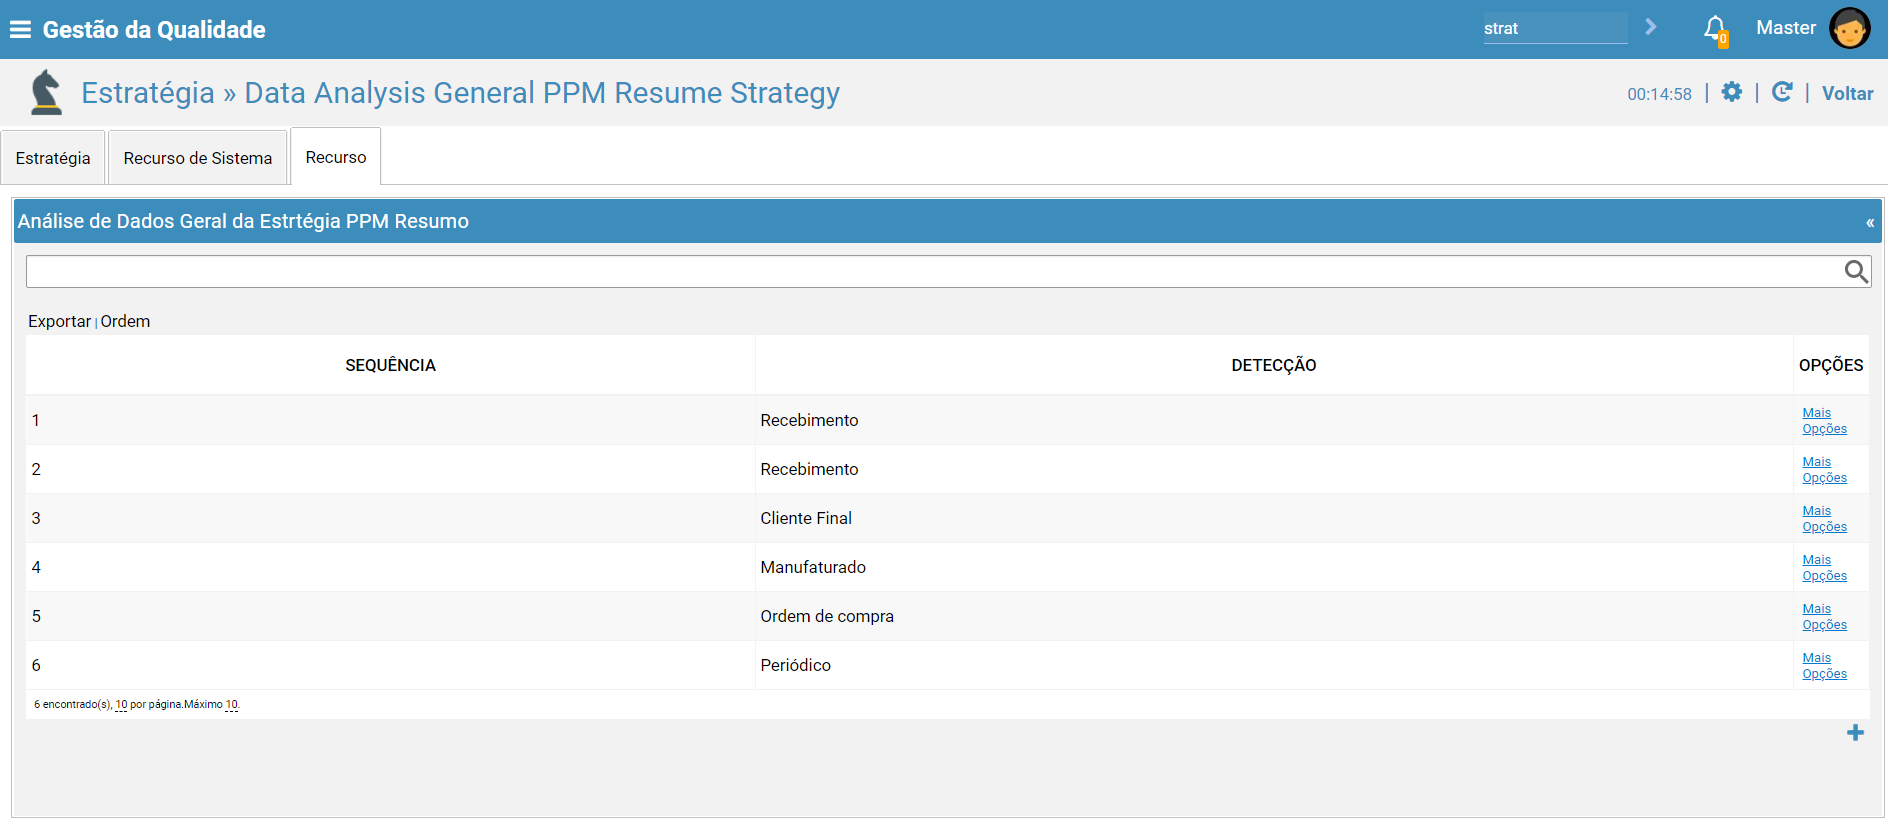The width and height of the screenshot is (1888, 819).
Task: Click the settings gear icon
Action: click(1732, 92)
